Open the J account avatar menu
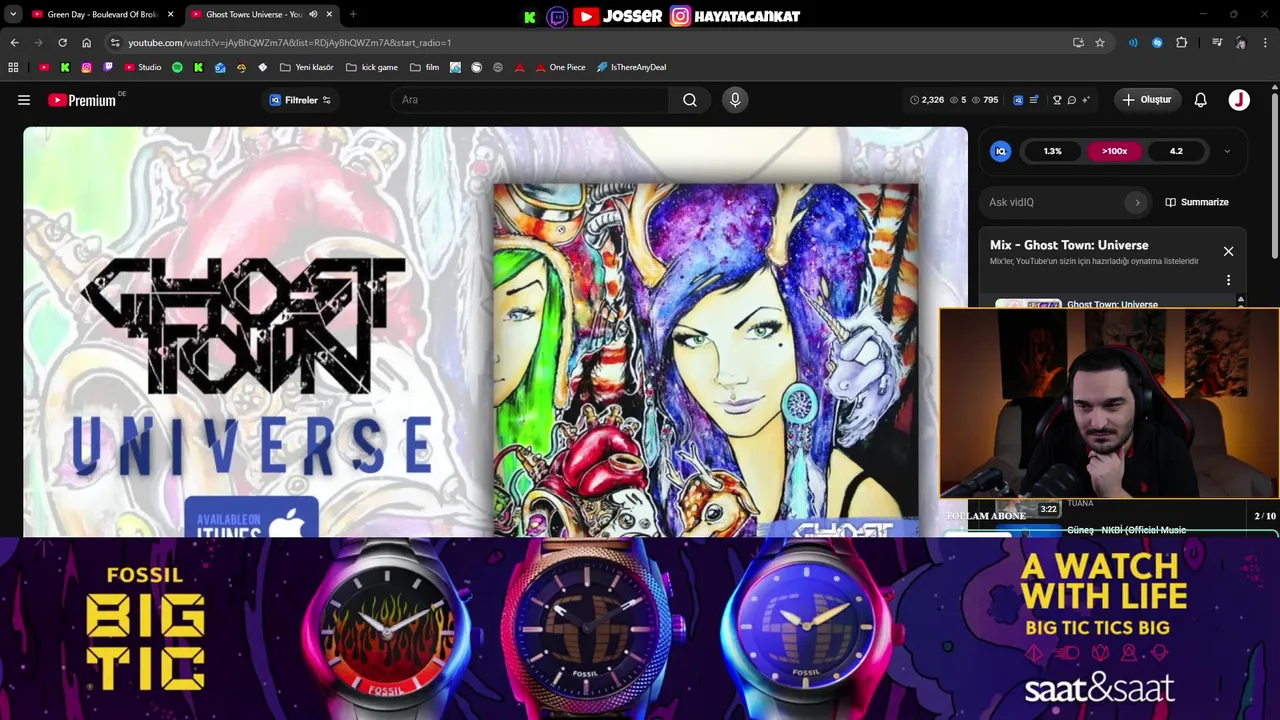 1239,100
